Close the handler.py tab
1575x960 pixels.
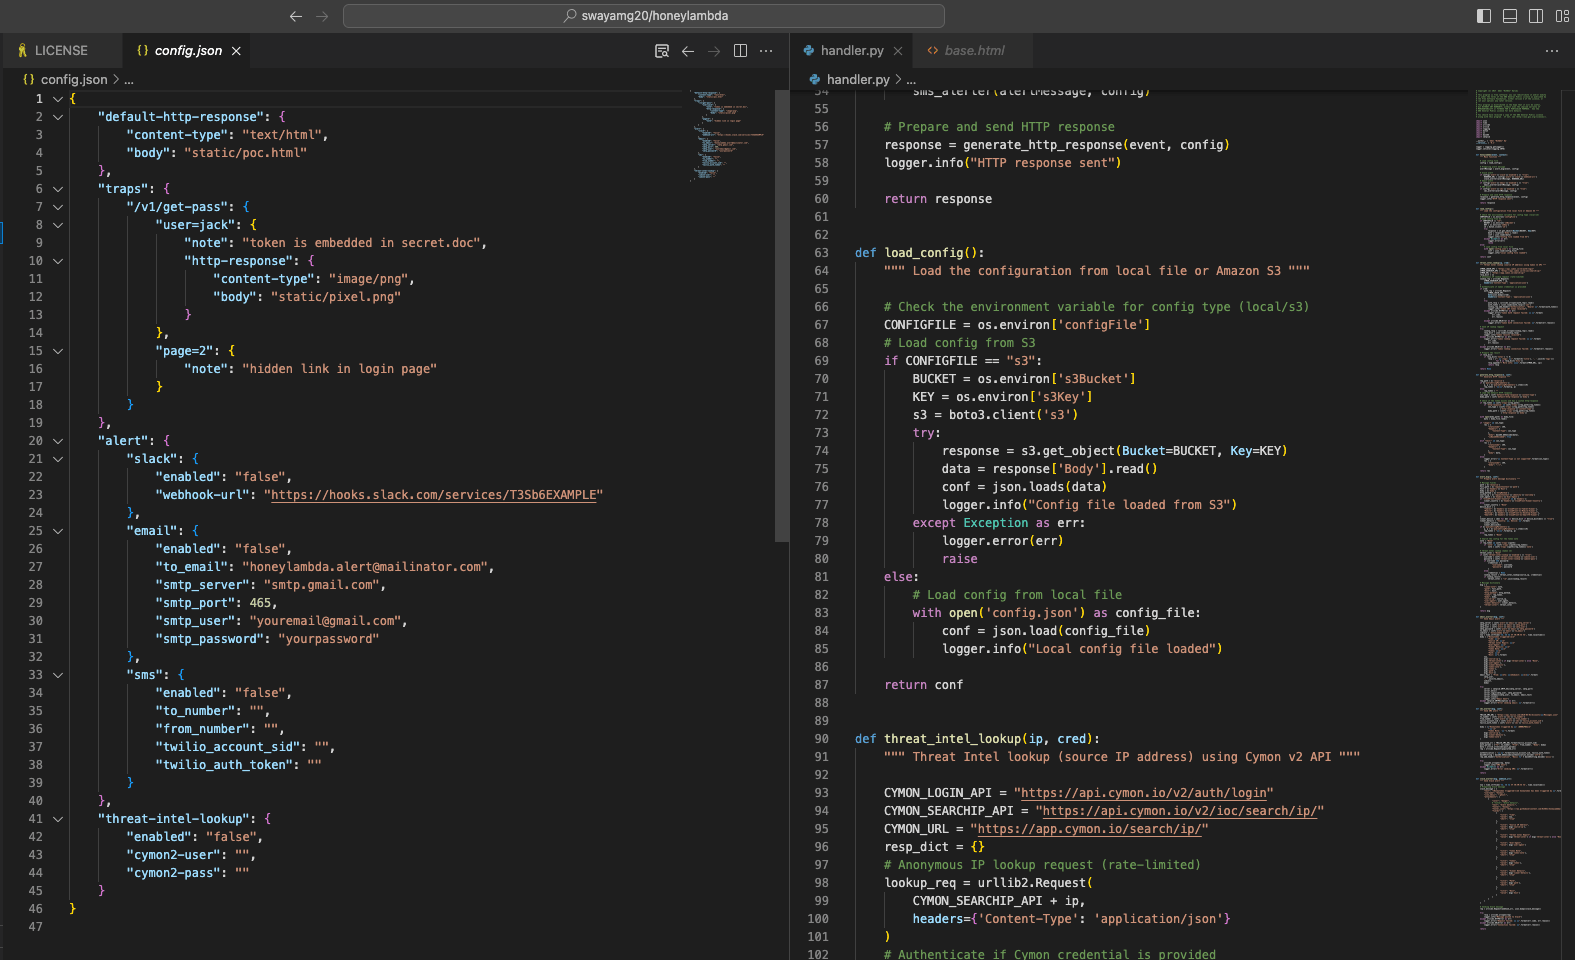tap(898, 51)
